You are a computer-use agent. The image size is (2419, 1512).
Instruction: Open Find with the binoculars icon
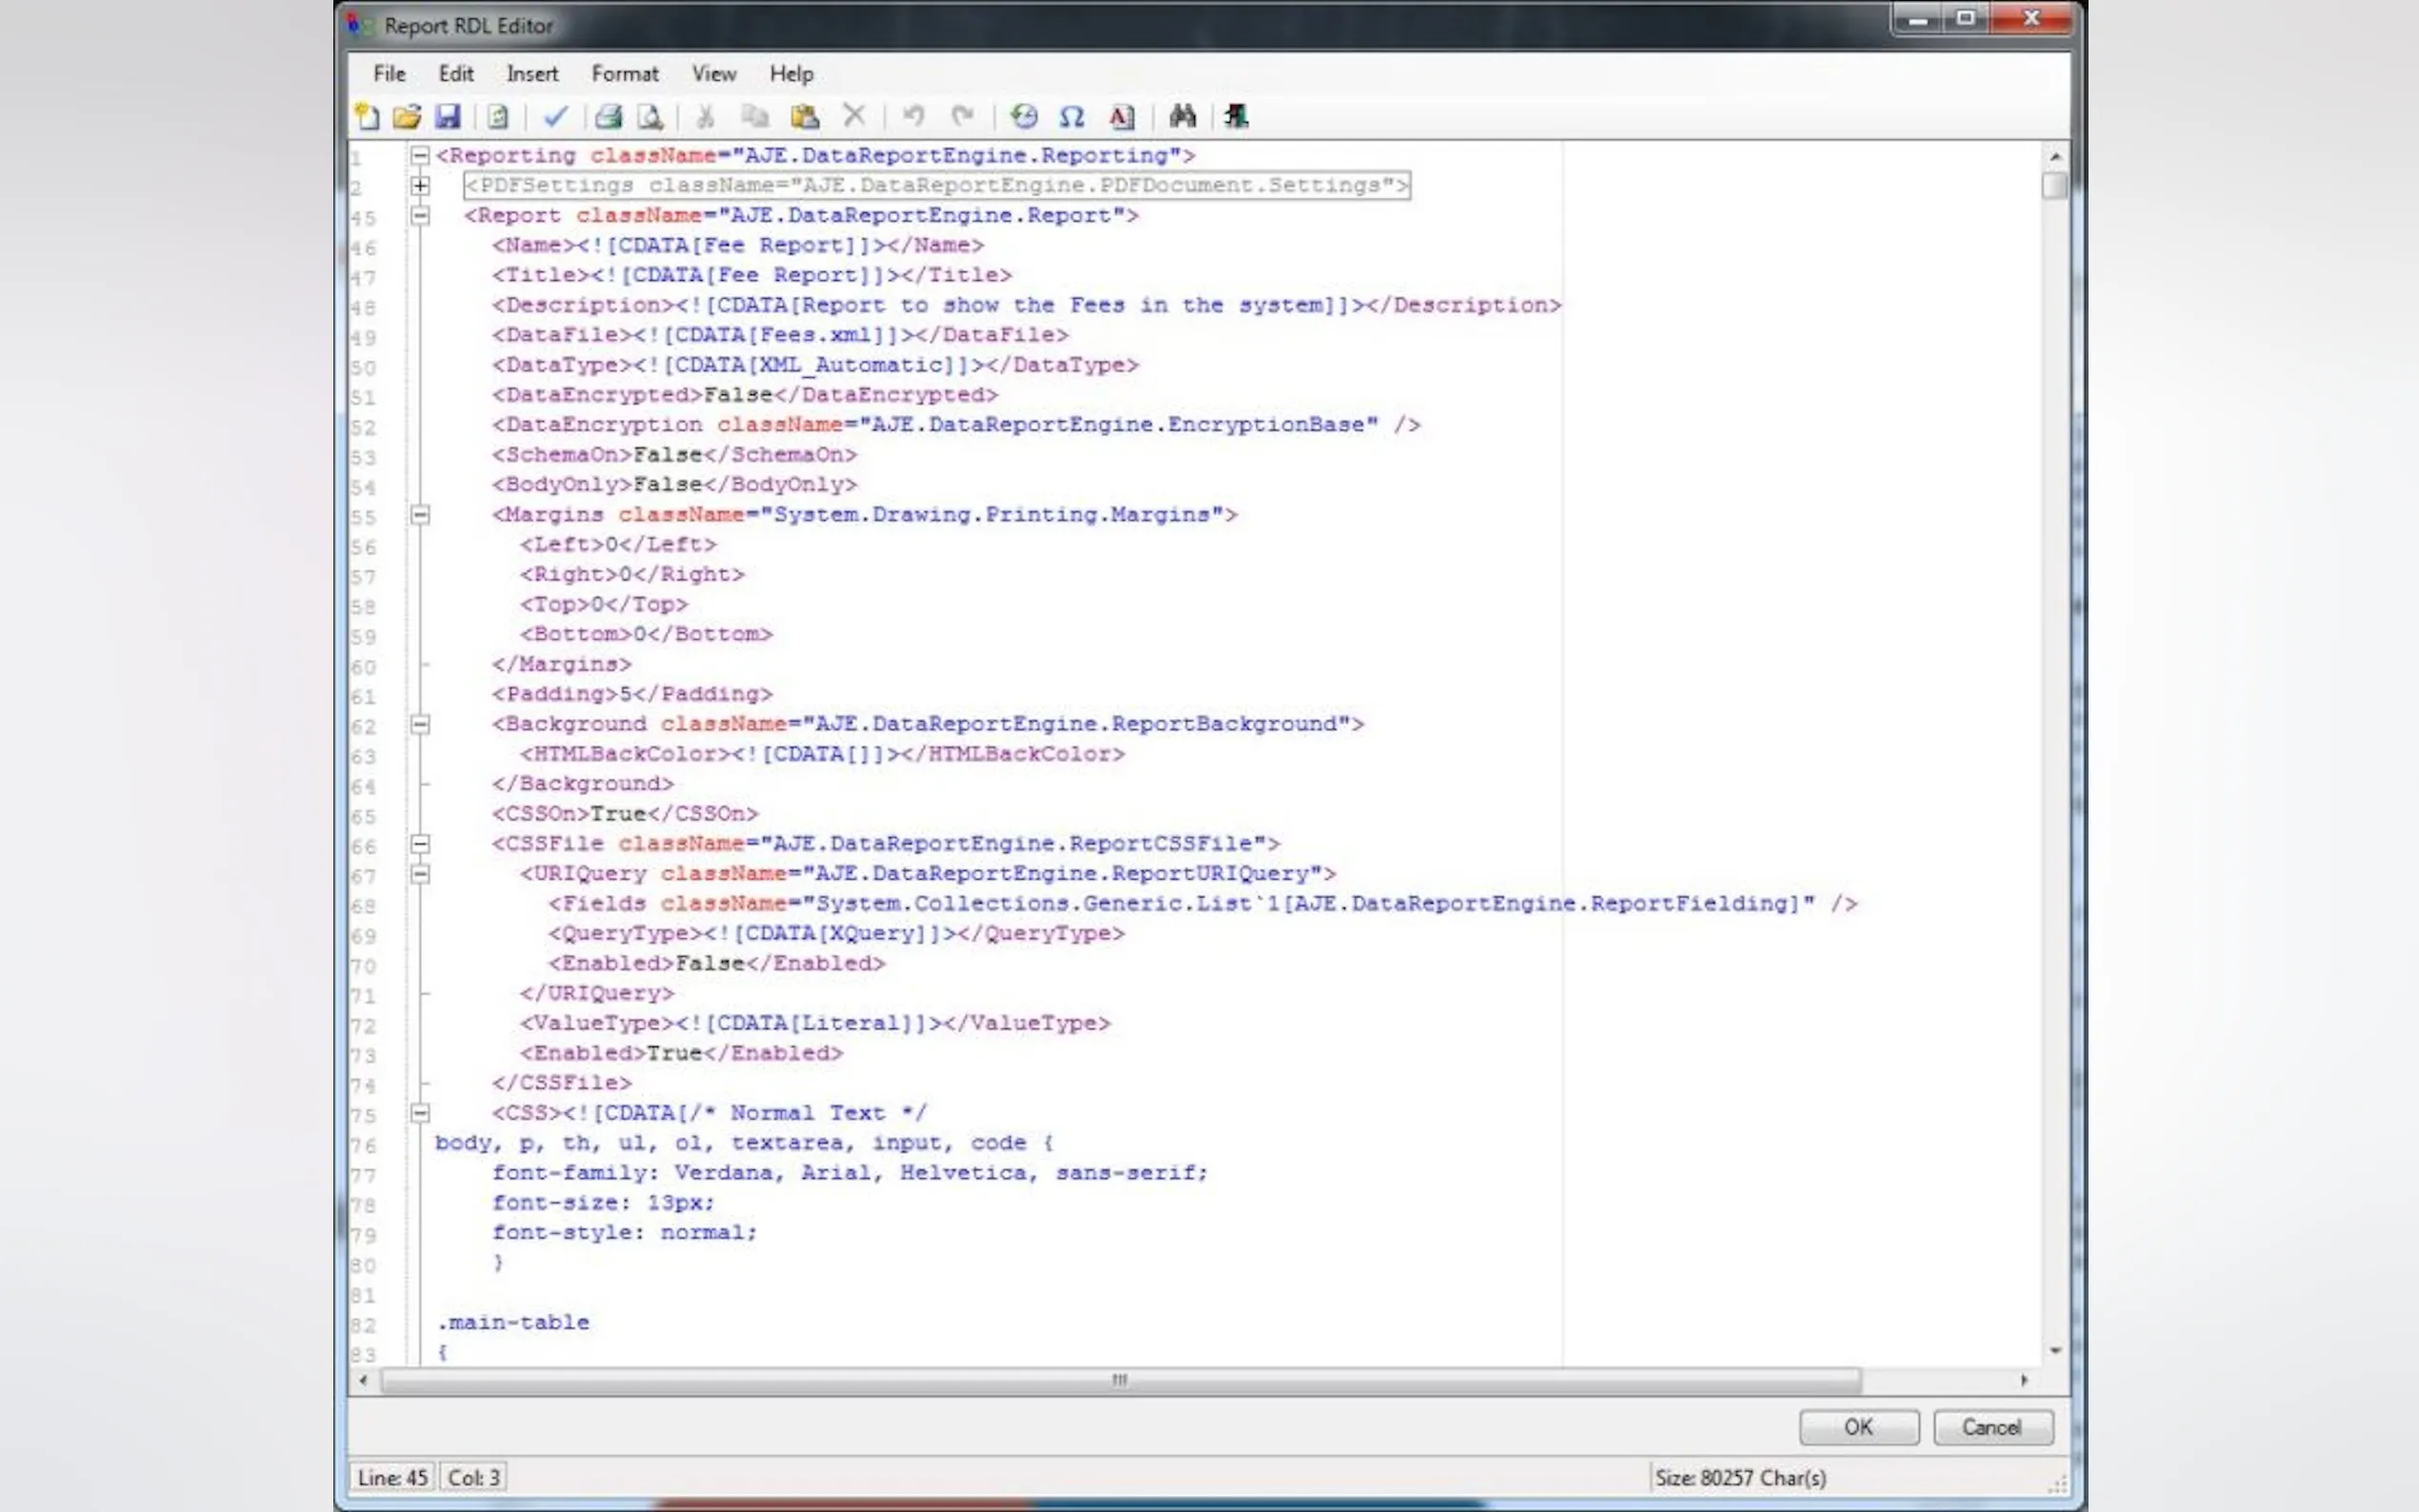pyautogui.click(x=1183, y=116)
